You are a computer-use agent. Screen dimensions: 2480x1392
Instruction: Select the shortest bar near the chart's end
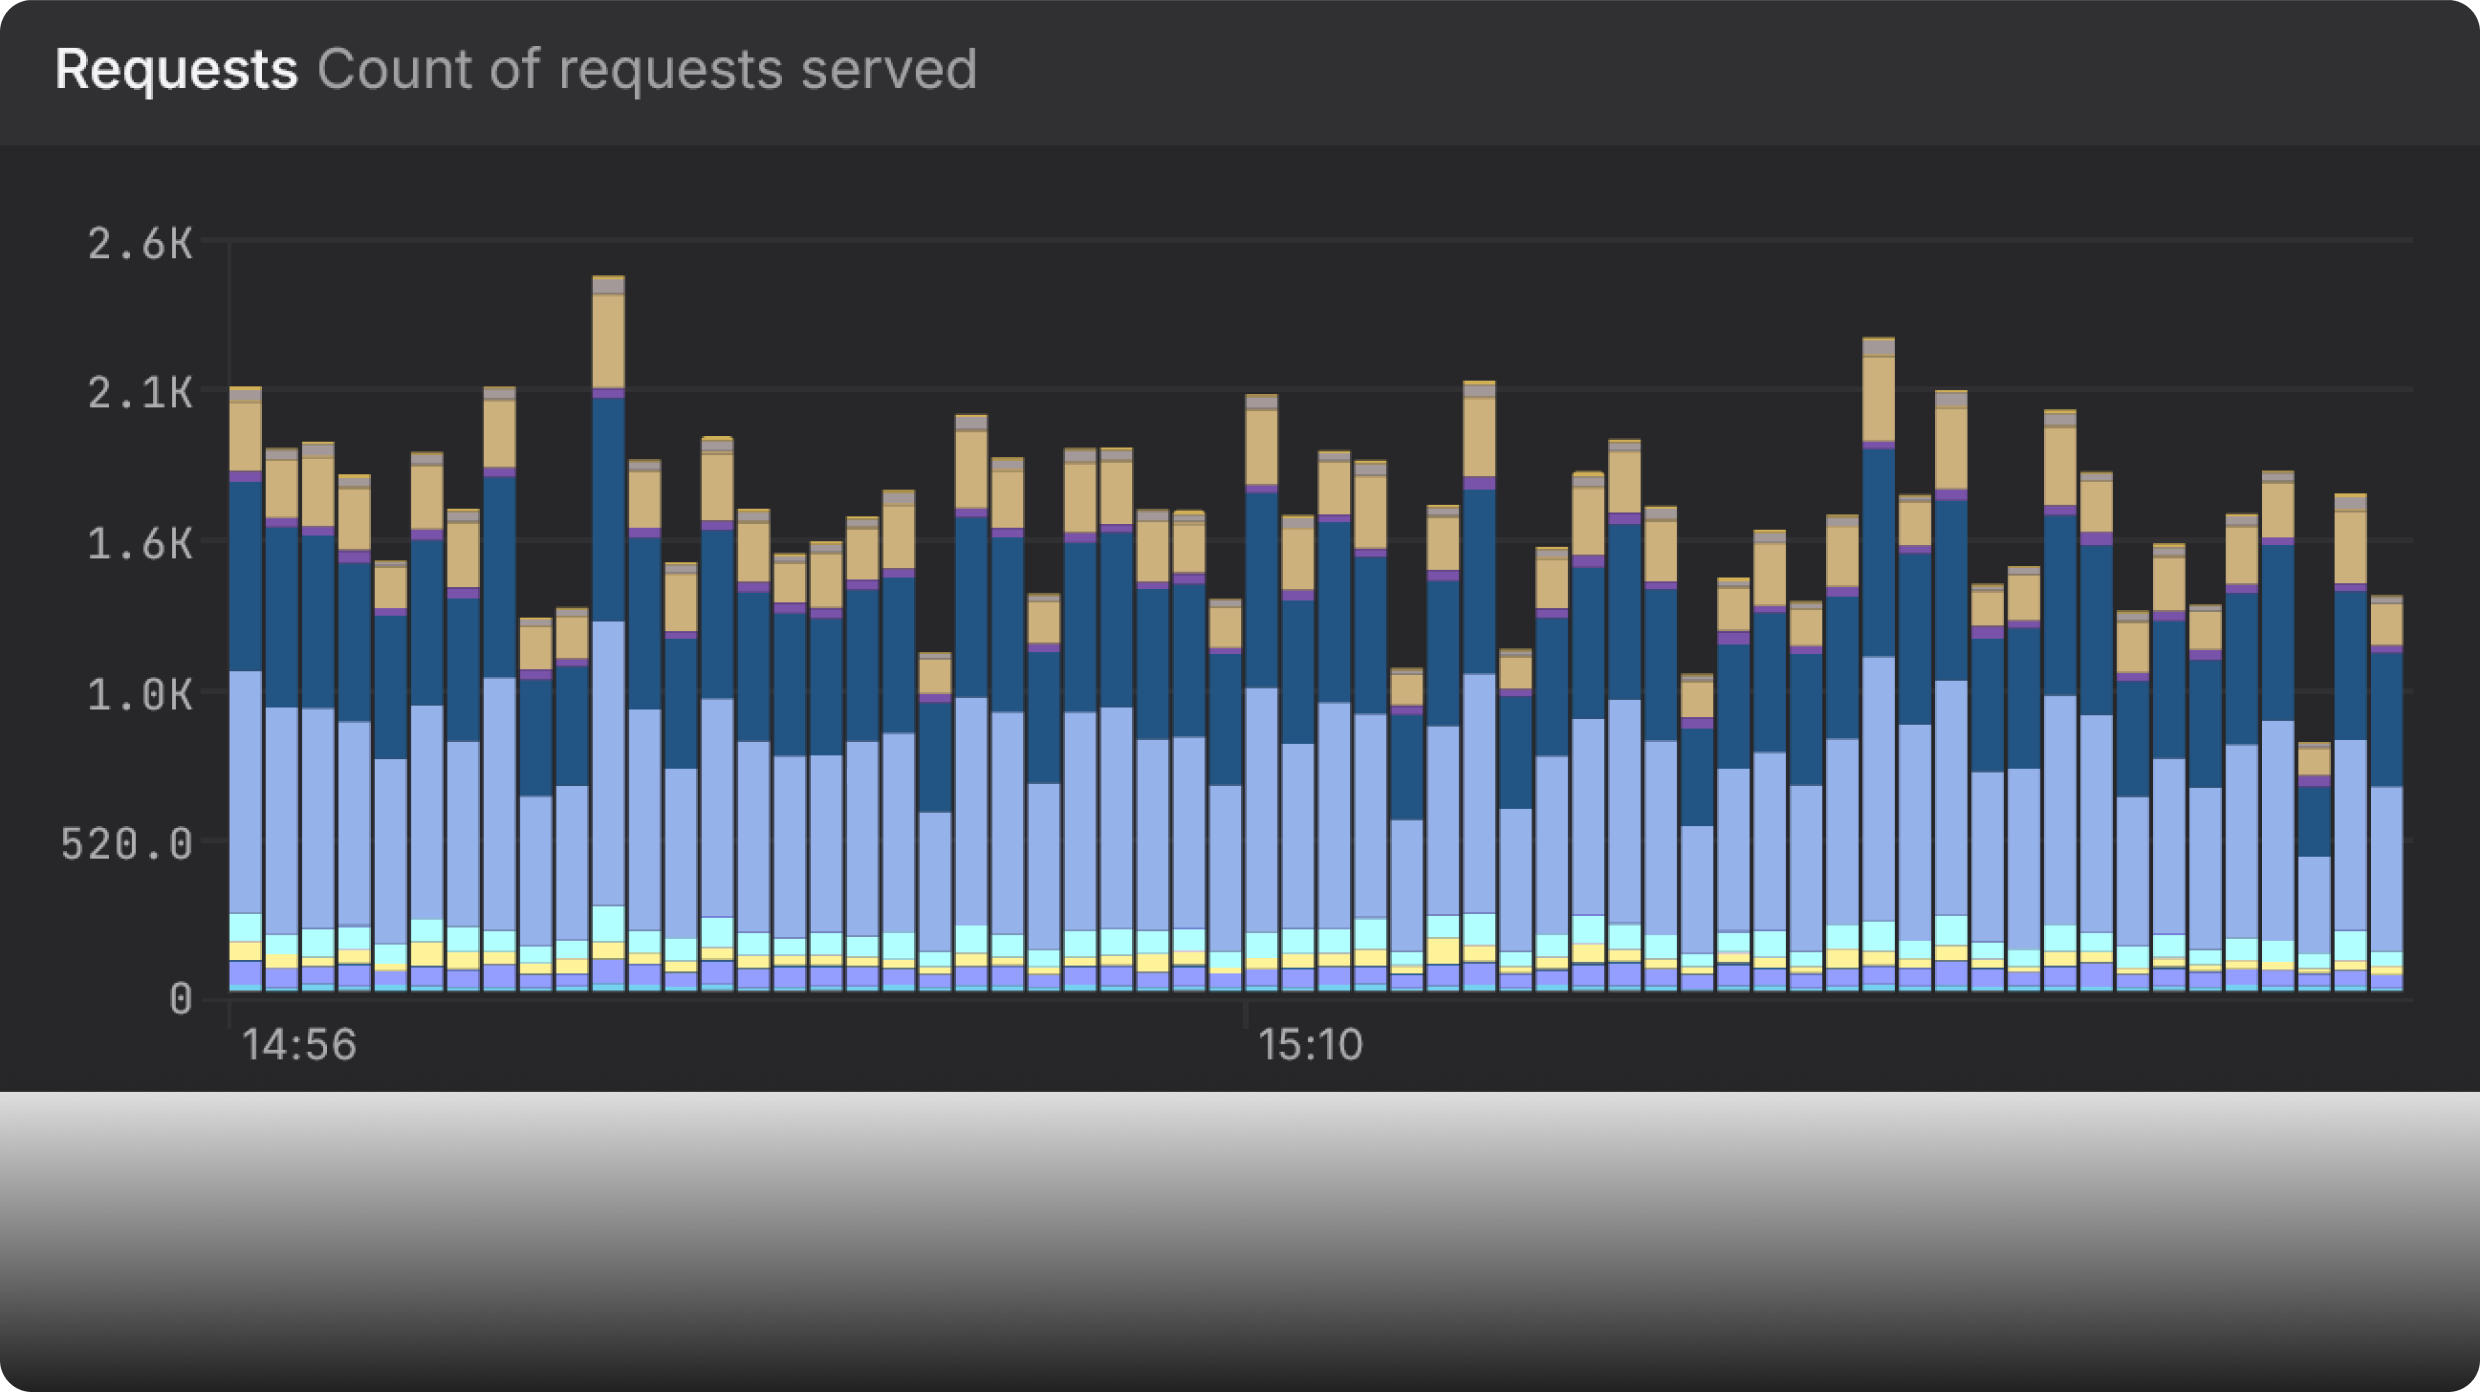(2314, 867)
